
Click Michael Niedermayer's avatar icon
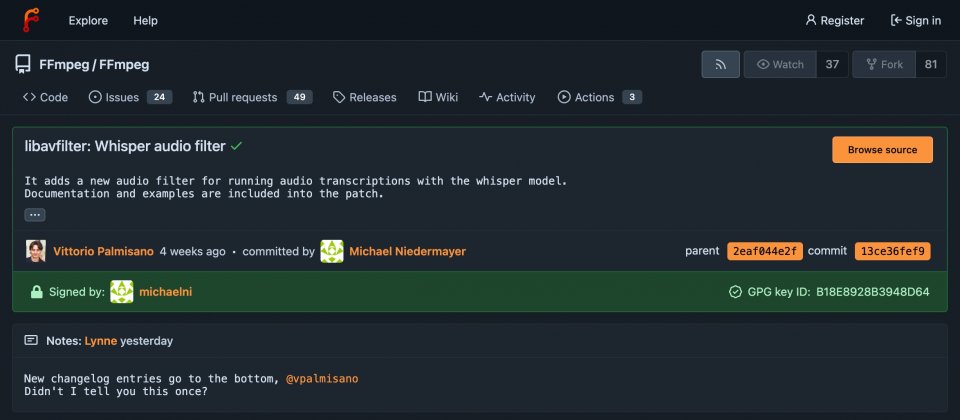332,251
